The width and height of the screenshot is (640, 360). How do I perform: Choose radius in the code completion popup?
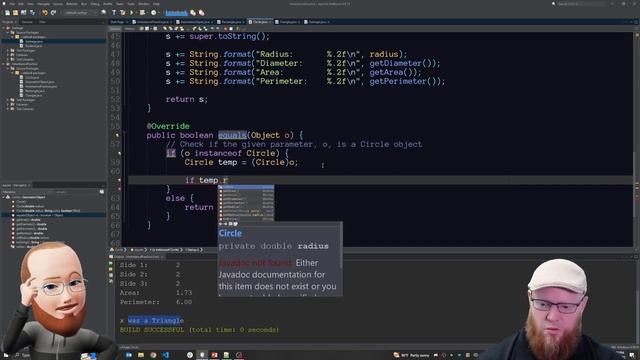[246, 187]
